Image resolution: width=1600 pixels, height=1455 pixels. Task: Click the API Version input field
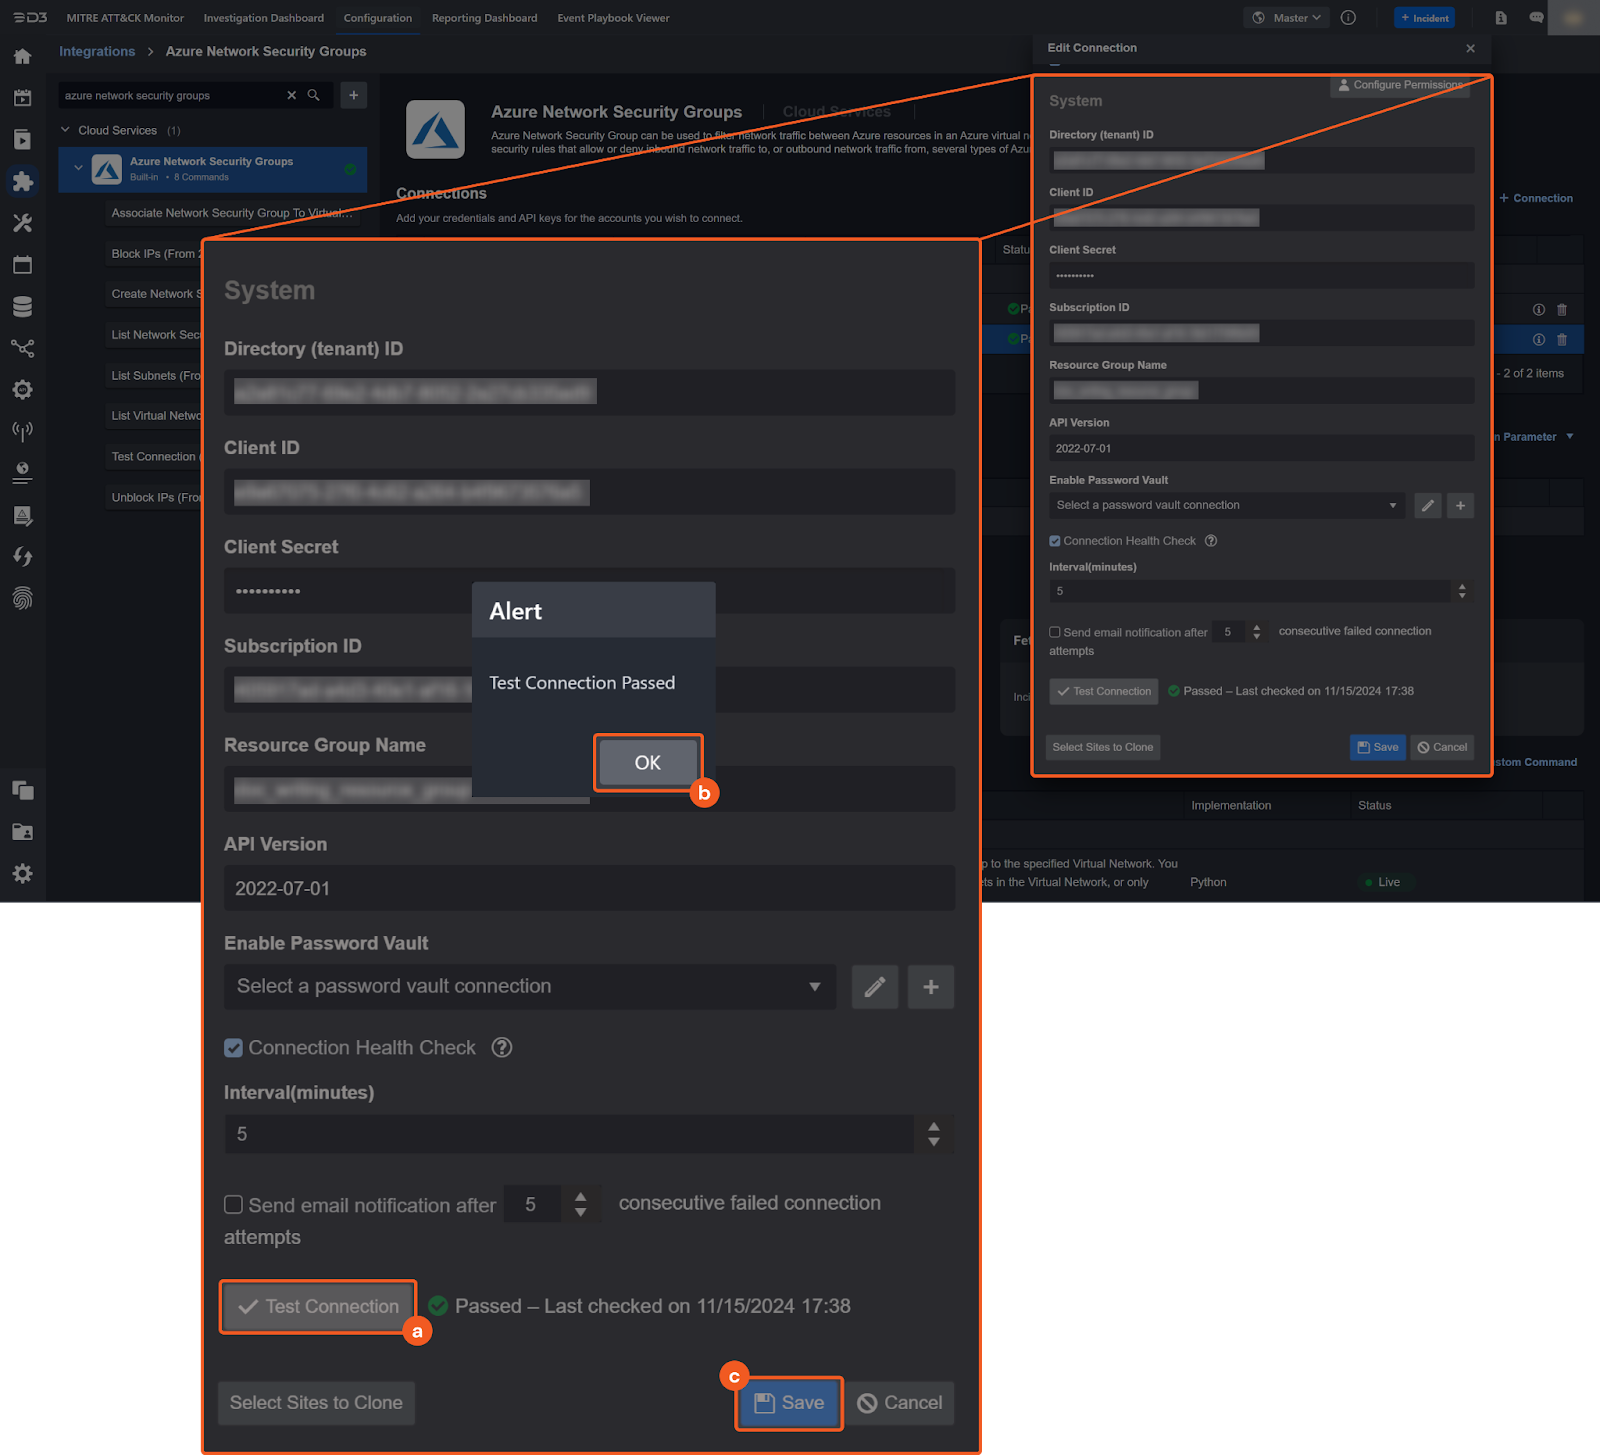tap(588, 888)
